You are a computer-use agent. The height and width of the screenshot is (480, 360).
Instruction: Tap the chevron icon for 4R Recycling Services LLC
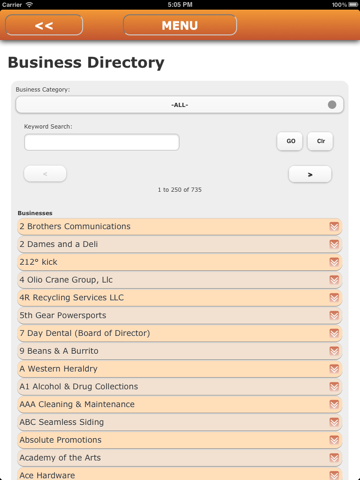point(334,298)
